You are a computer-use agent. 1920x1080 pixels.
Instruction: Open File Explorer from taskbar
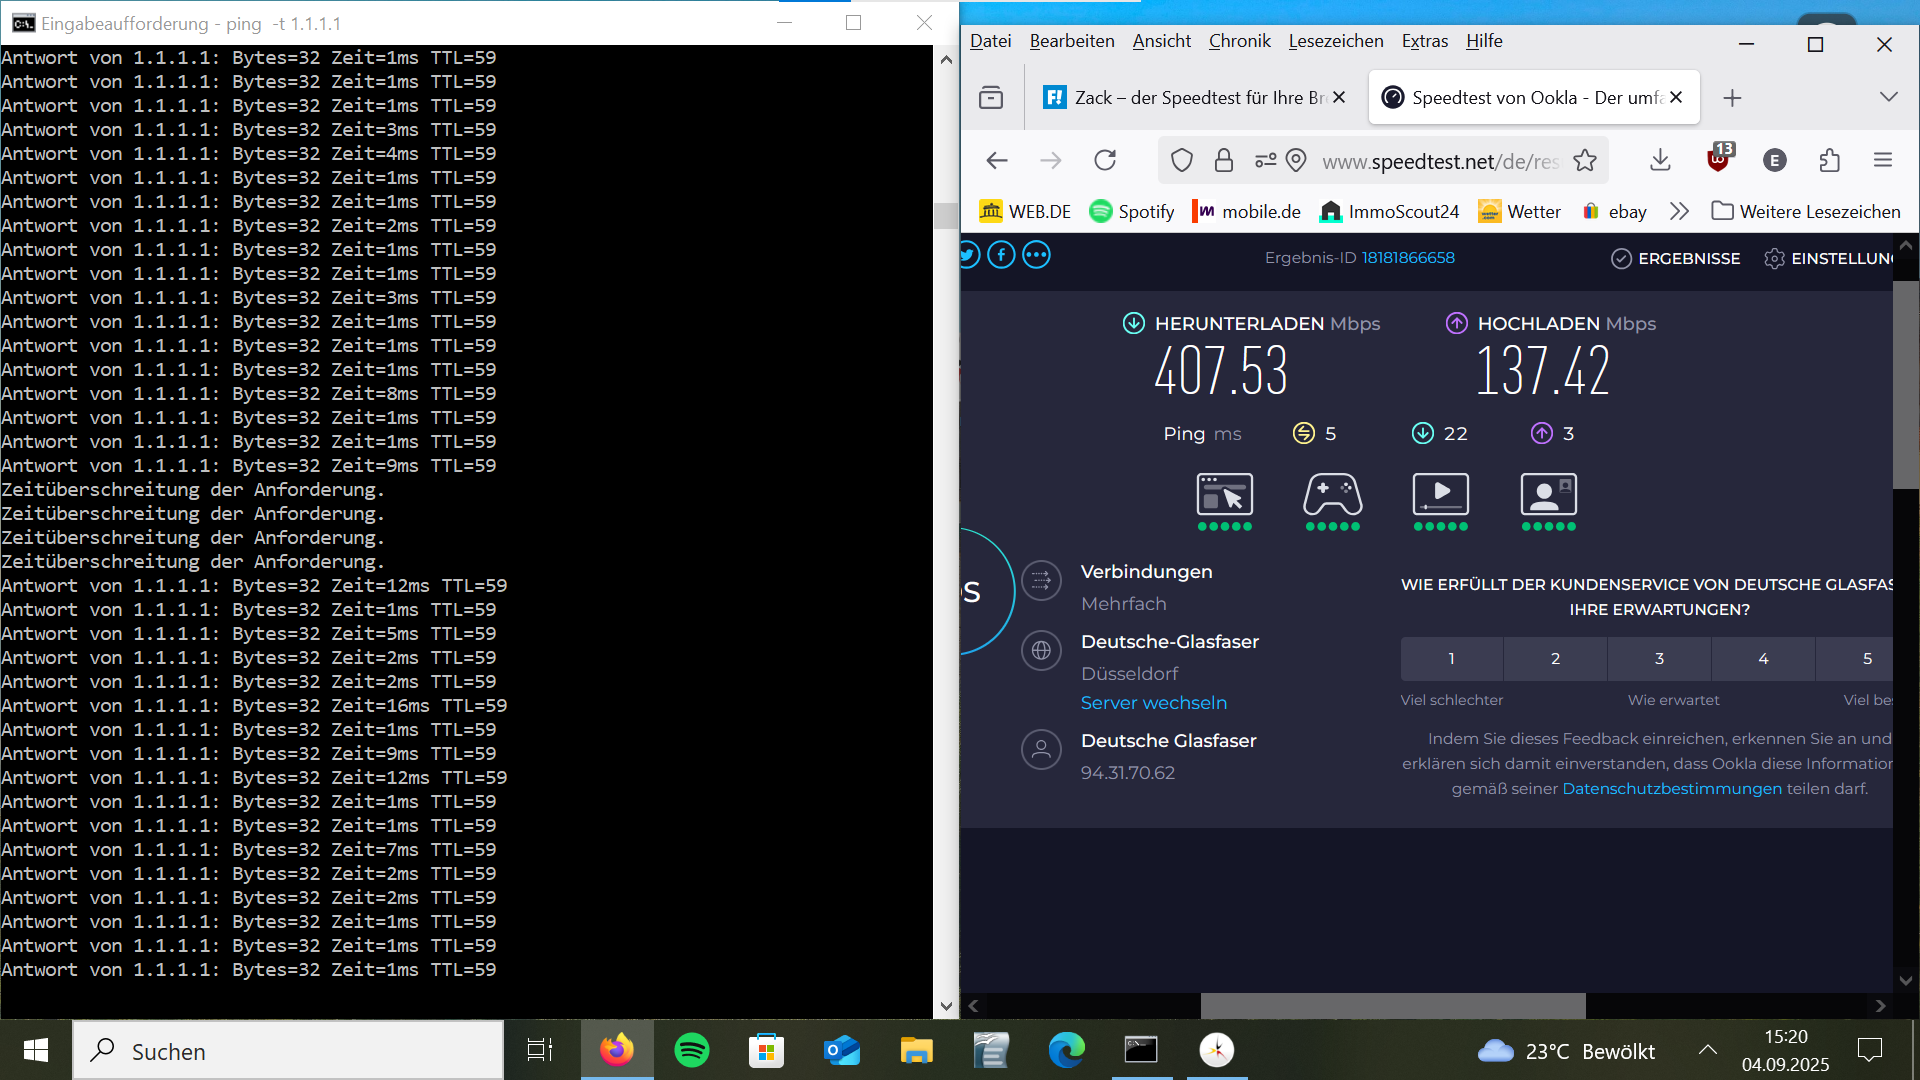(917, 1050)
